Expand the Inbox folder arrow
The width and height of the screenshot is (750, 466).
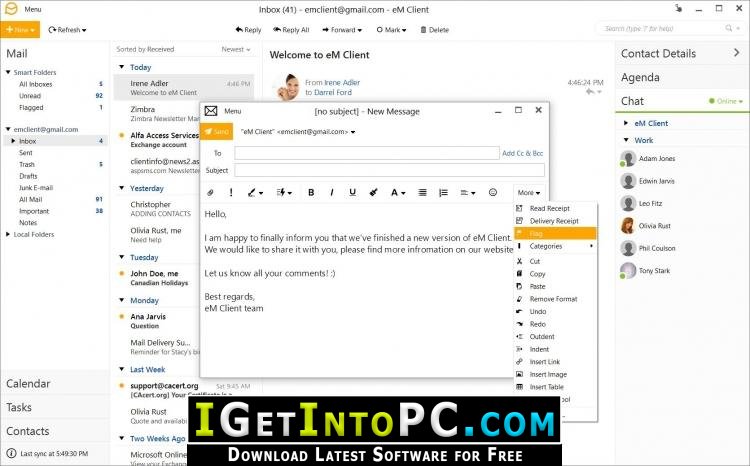[x=13, y=141]
